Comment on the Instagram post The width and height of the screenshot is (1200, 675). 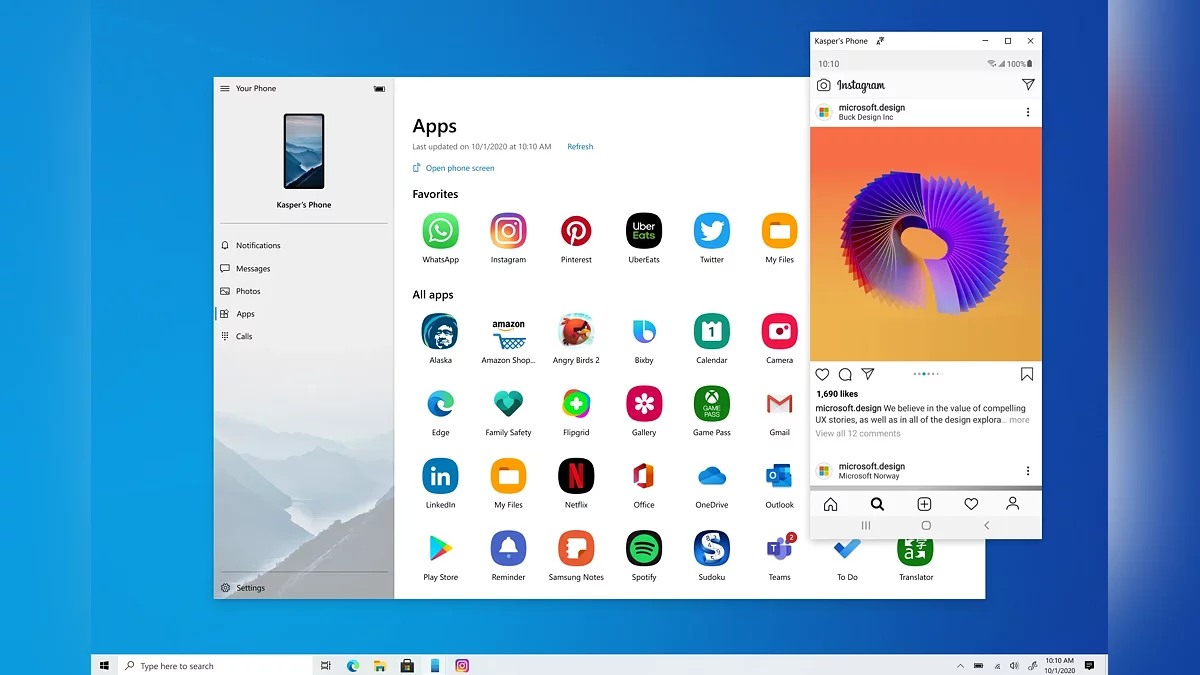(x=845, y=374)
